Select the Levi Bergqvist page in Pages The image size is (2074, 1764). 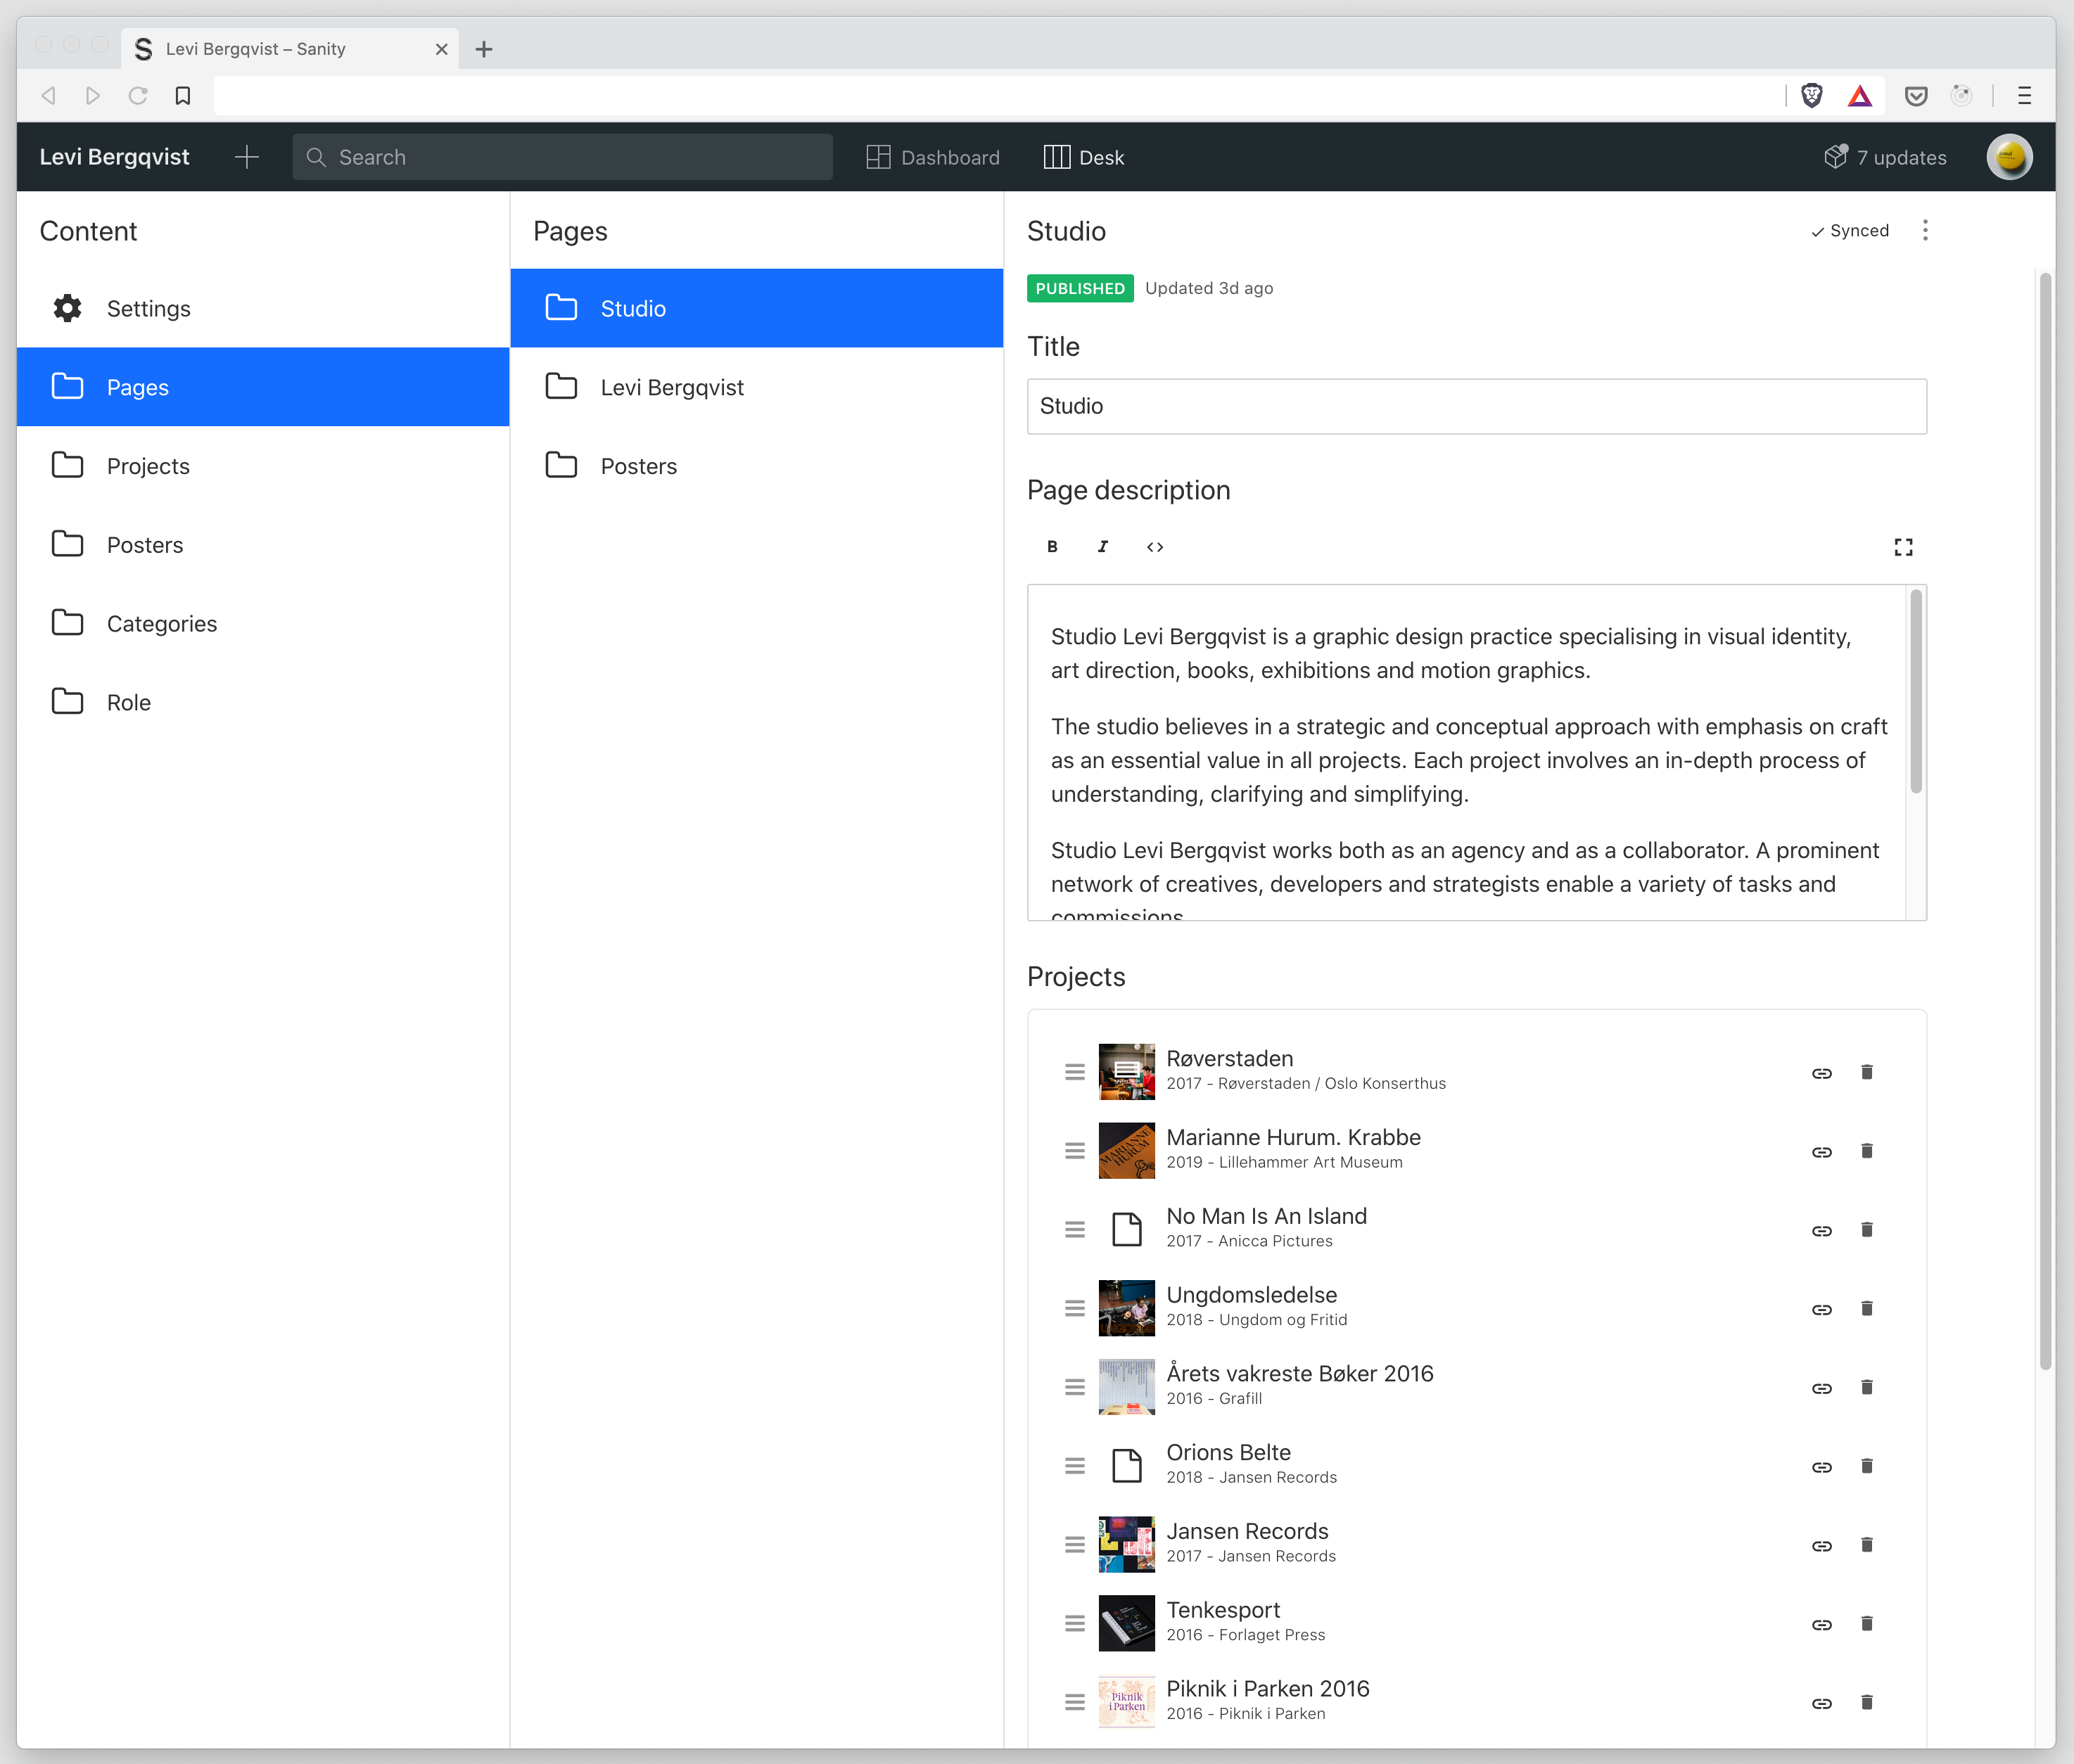click(x=757, y=387)
